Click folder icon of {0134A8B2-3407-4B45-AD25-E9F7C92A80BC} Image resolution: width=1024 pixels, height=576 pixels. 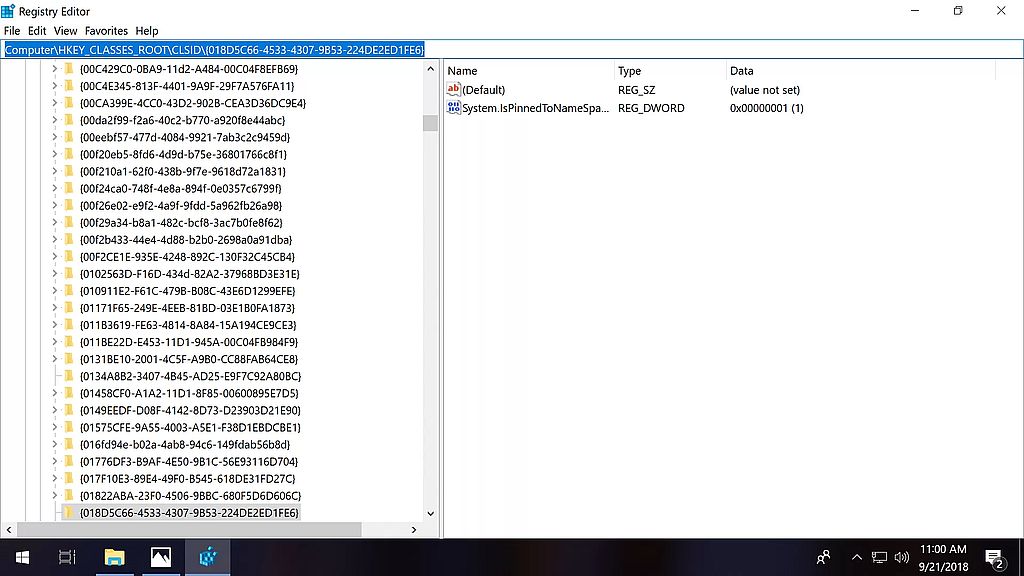pyautogui.click(x=69, y=376)
